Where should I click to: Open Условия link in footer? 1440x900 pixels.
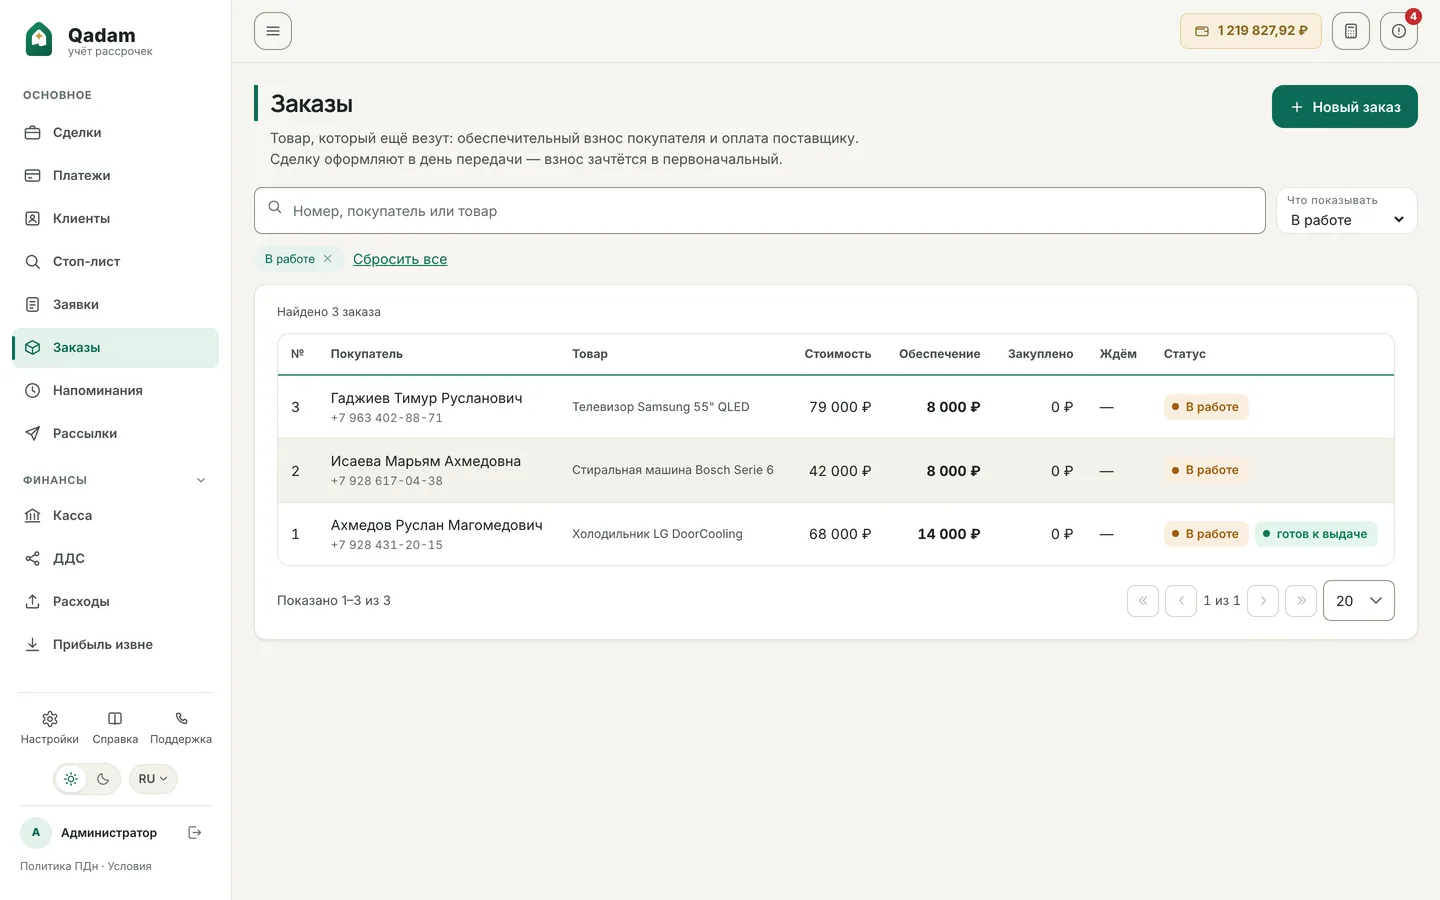tap(130, 867)
